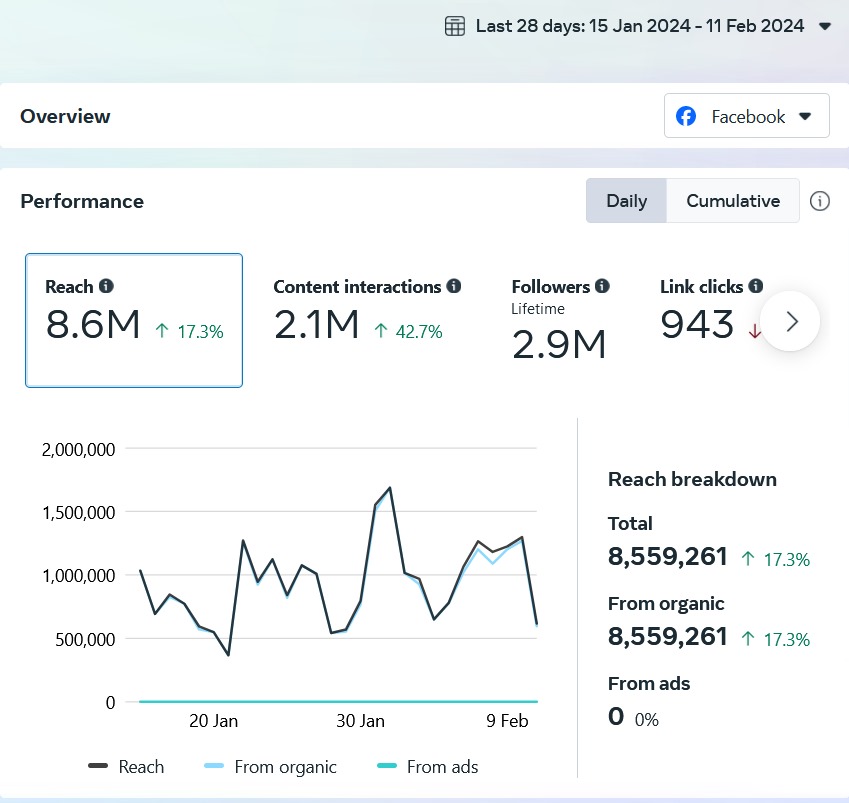Open the Performance info icon
The height and width of the screenshot is (803, 849).
pos(820,201)
